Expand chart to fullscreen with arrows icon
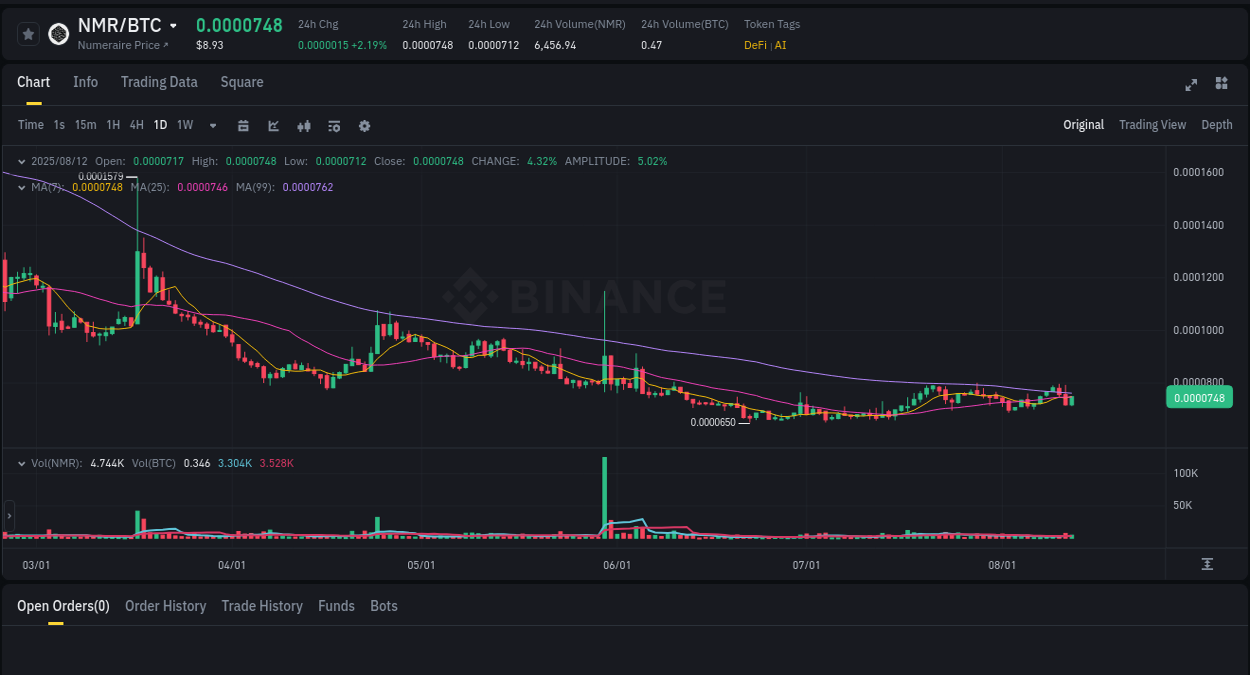Viewport: 1250px width, 675px height. 1190,85
